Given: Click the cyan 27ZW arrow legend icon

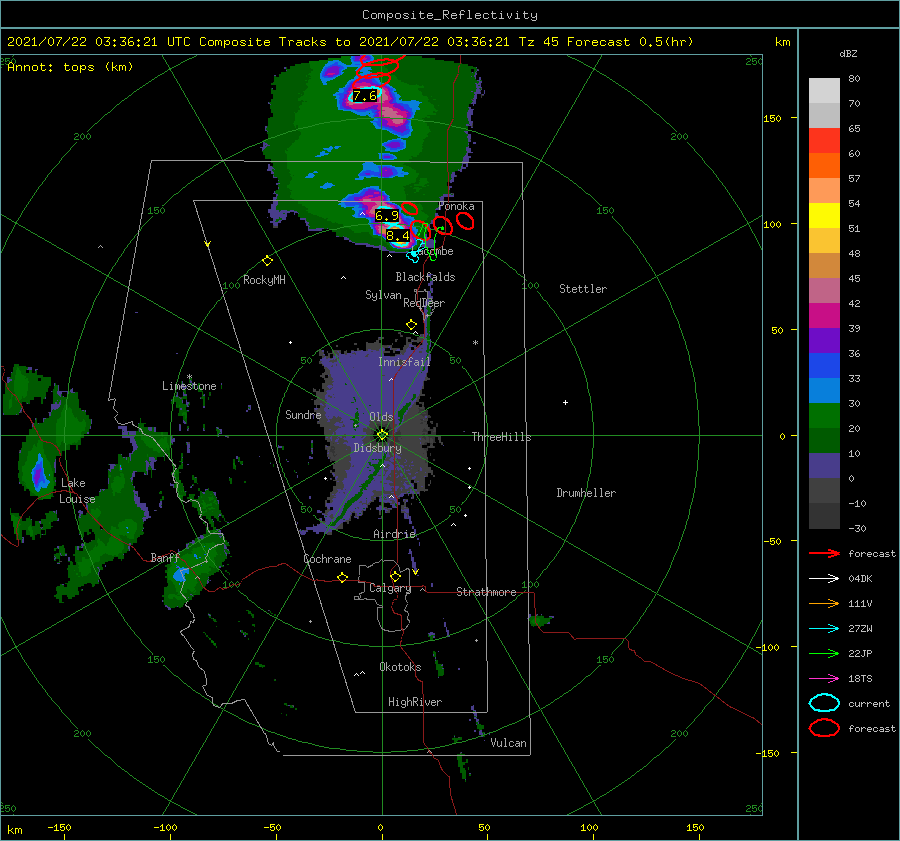Looking at the screenshot, I should pos(825,629).
